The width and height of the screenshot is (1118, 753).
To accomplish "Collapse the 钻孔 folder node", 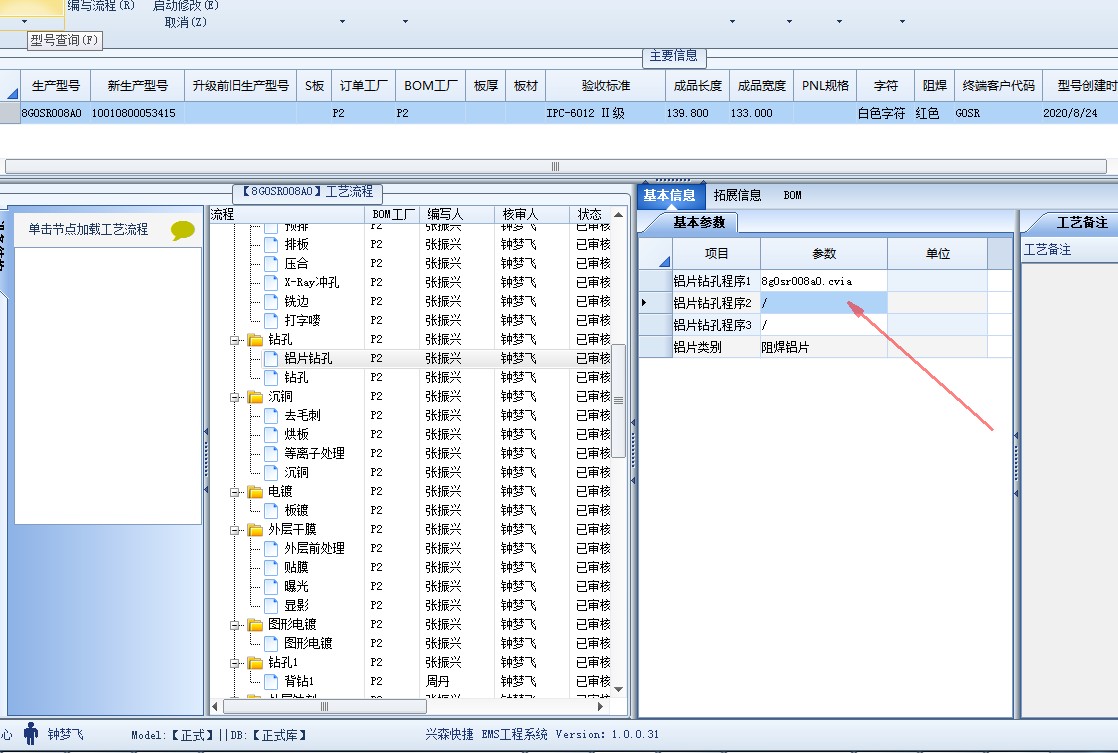I will coord(235,340).
